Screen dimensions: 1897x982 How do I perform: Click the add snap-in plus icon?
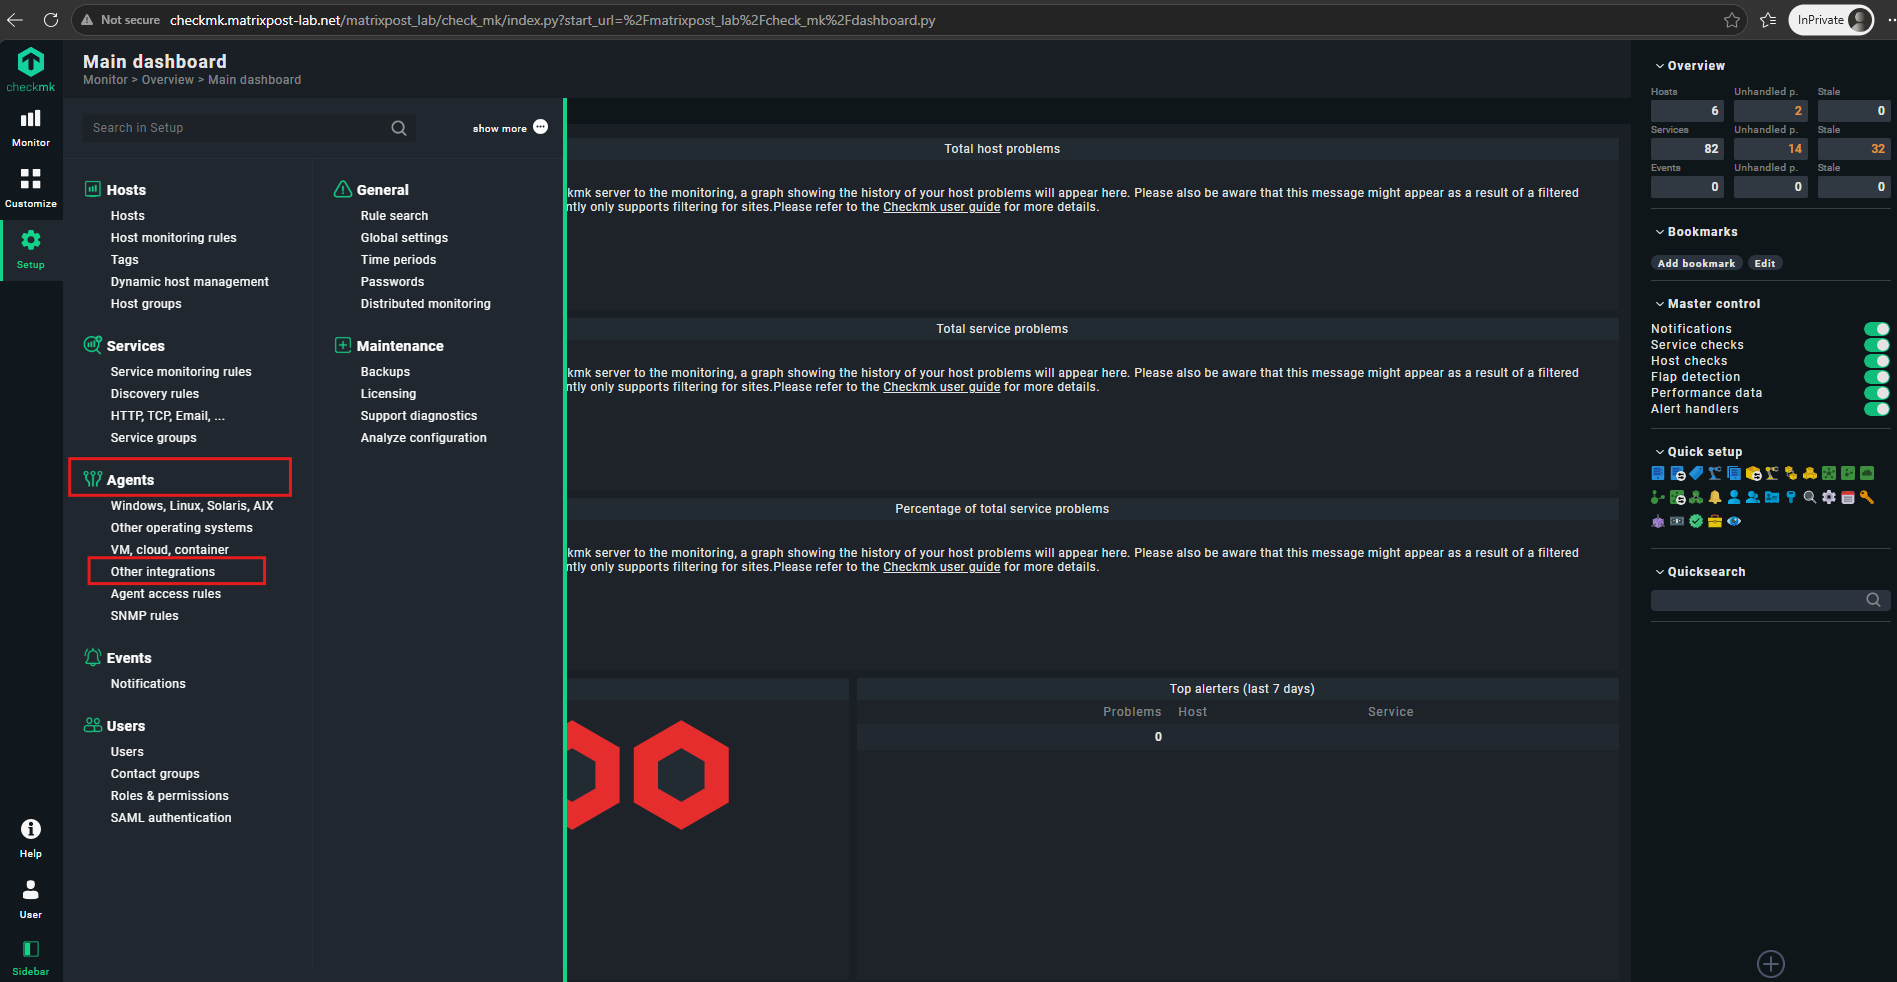pos(1771,964)
